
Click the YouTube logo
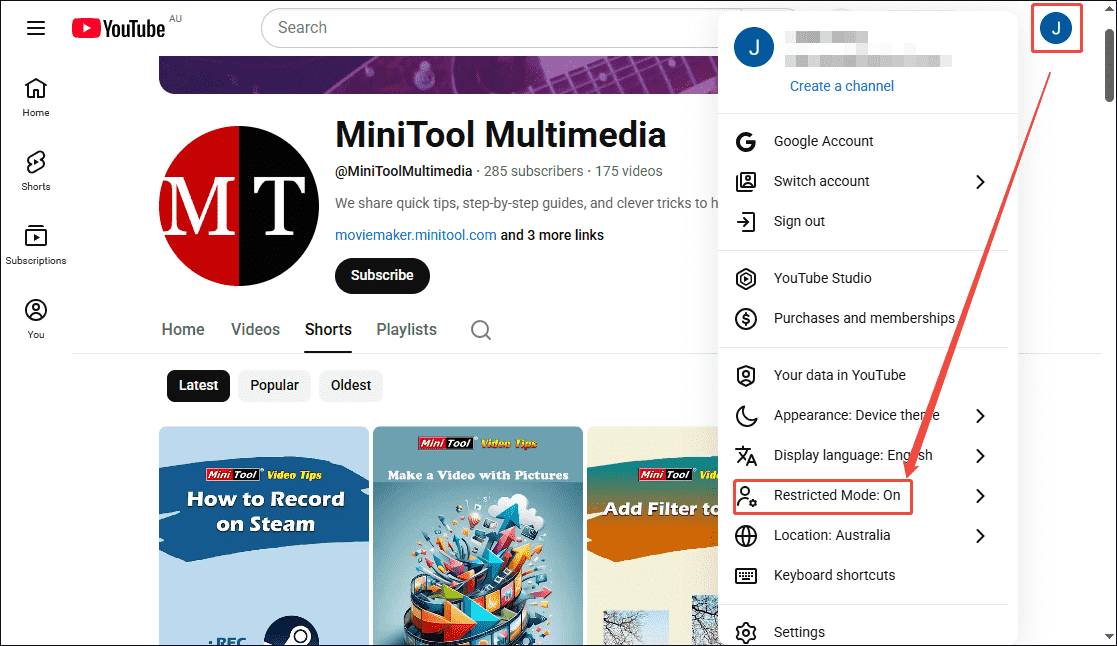pyautogui.click(x=119, y=28)
